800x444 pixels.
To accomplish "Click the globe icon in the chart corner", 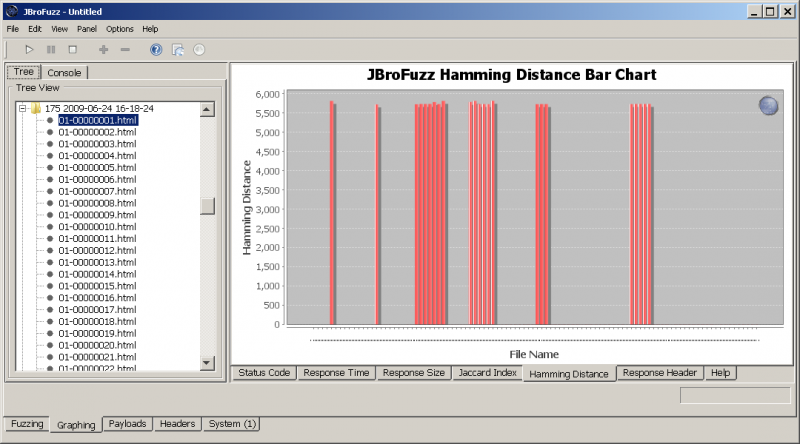I will click(768, 106).
